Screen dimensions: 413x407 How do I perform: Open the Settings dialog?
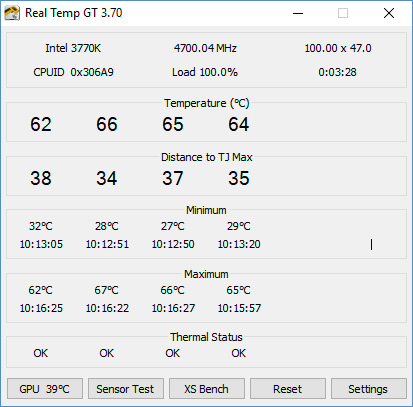coord(369,389)
